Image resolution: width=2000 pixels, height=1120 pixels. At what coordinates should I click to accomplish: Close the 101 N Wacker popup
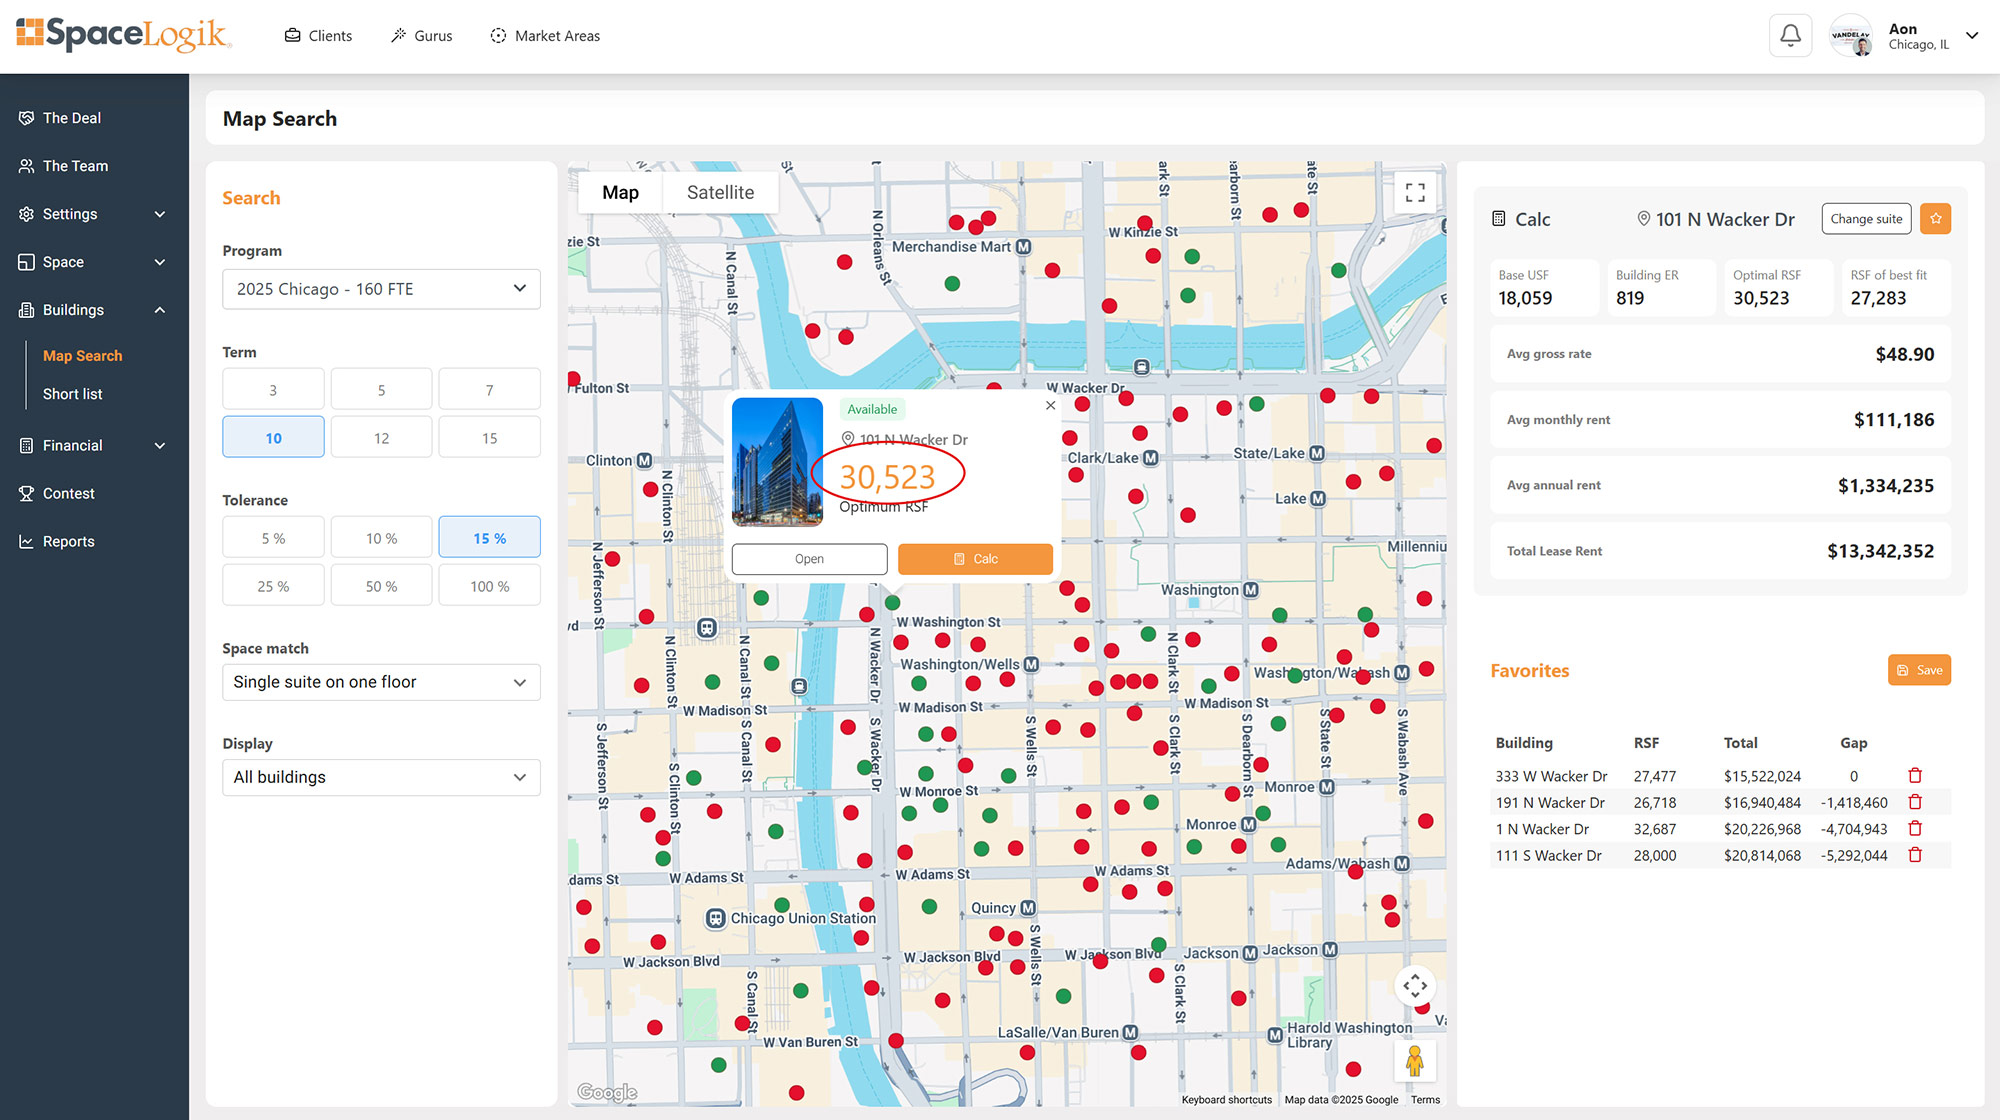click(1050, 406)
